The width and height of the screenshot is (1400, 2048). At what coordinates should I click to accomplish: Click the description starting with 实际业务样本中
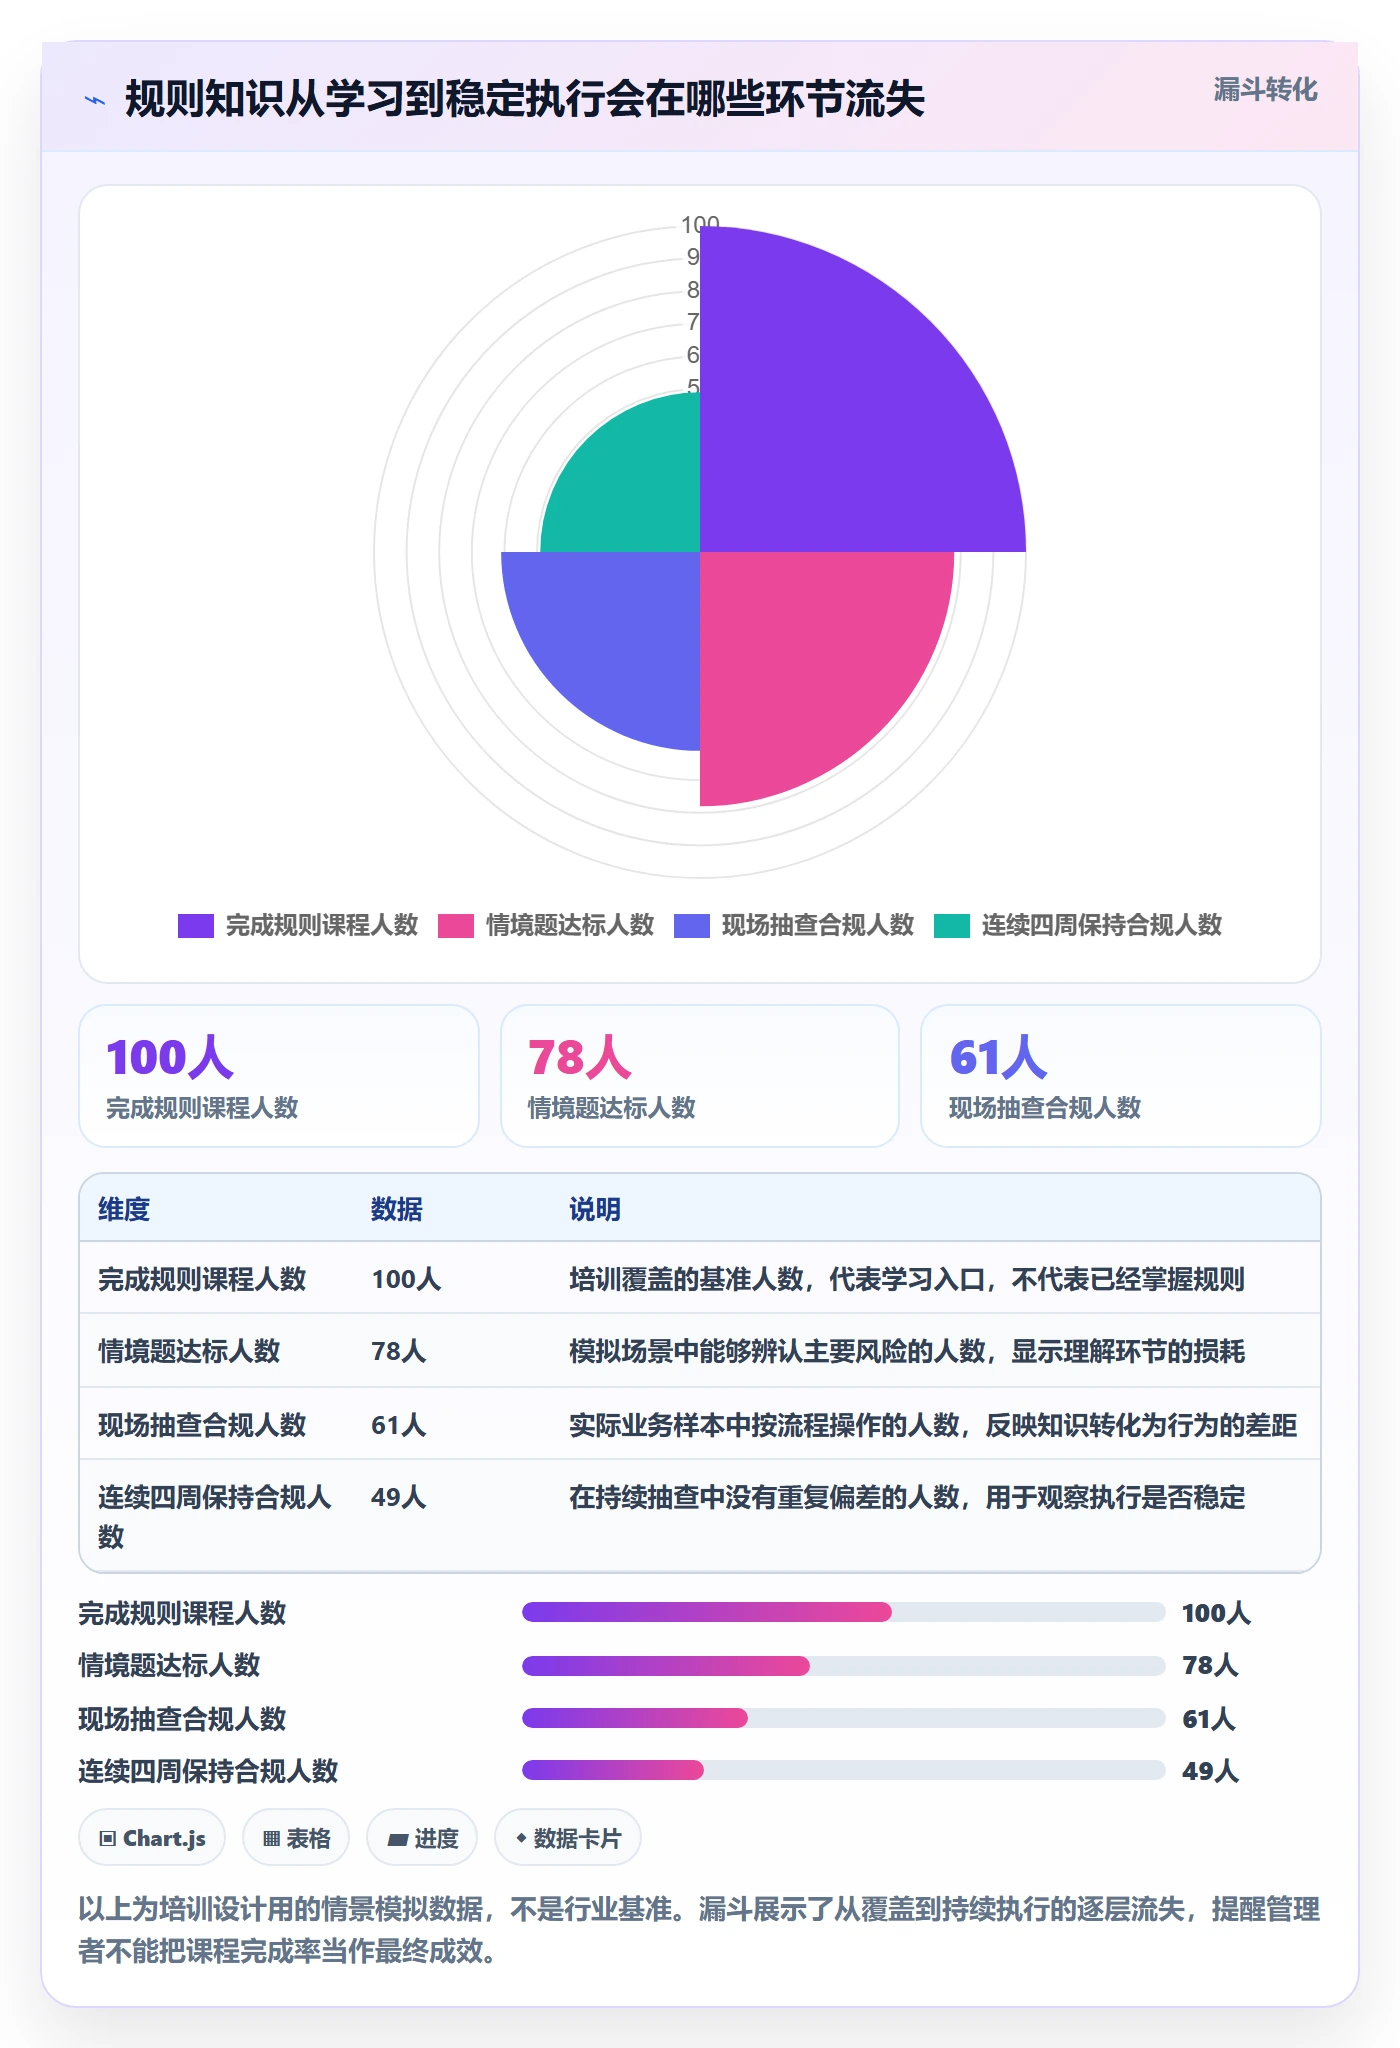933,1425
